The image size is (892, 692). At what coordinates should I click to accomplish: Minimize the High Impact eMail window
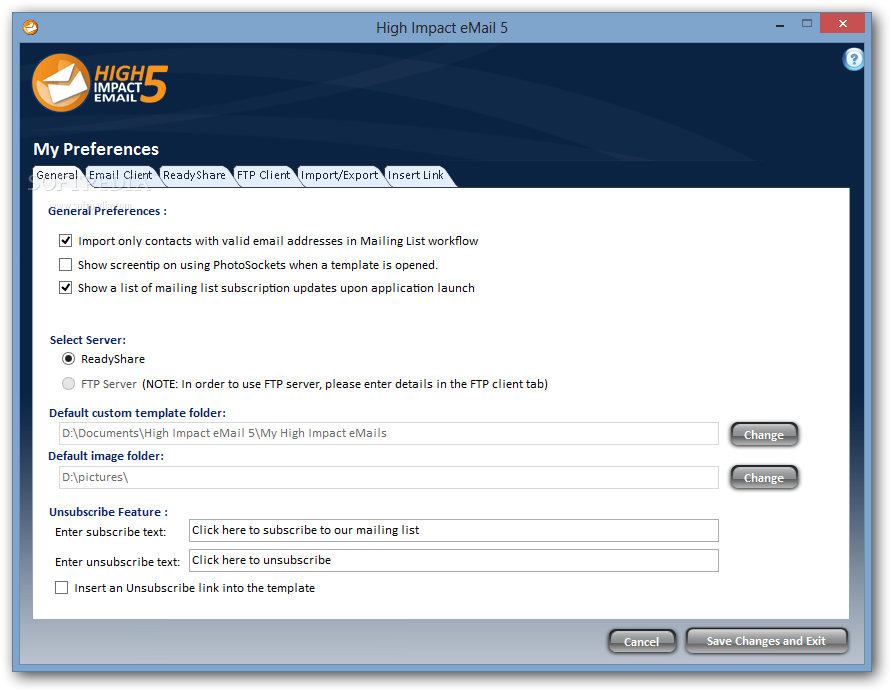780,25
